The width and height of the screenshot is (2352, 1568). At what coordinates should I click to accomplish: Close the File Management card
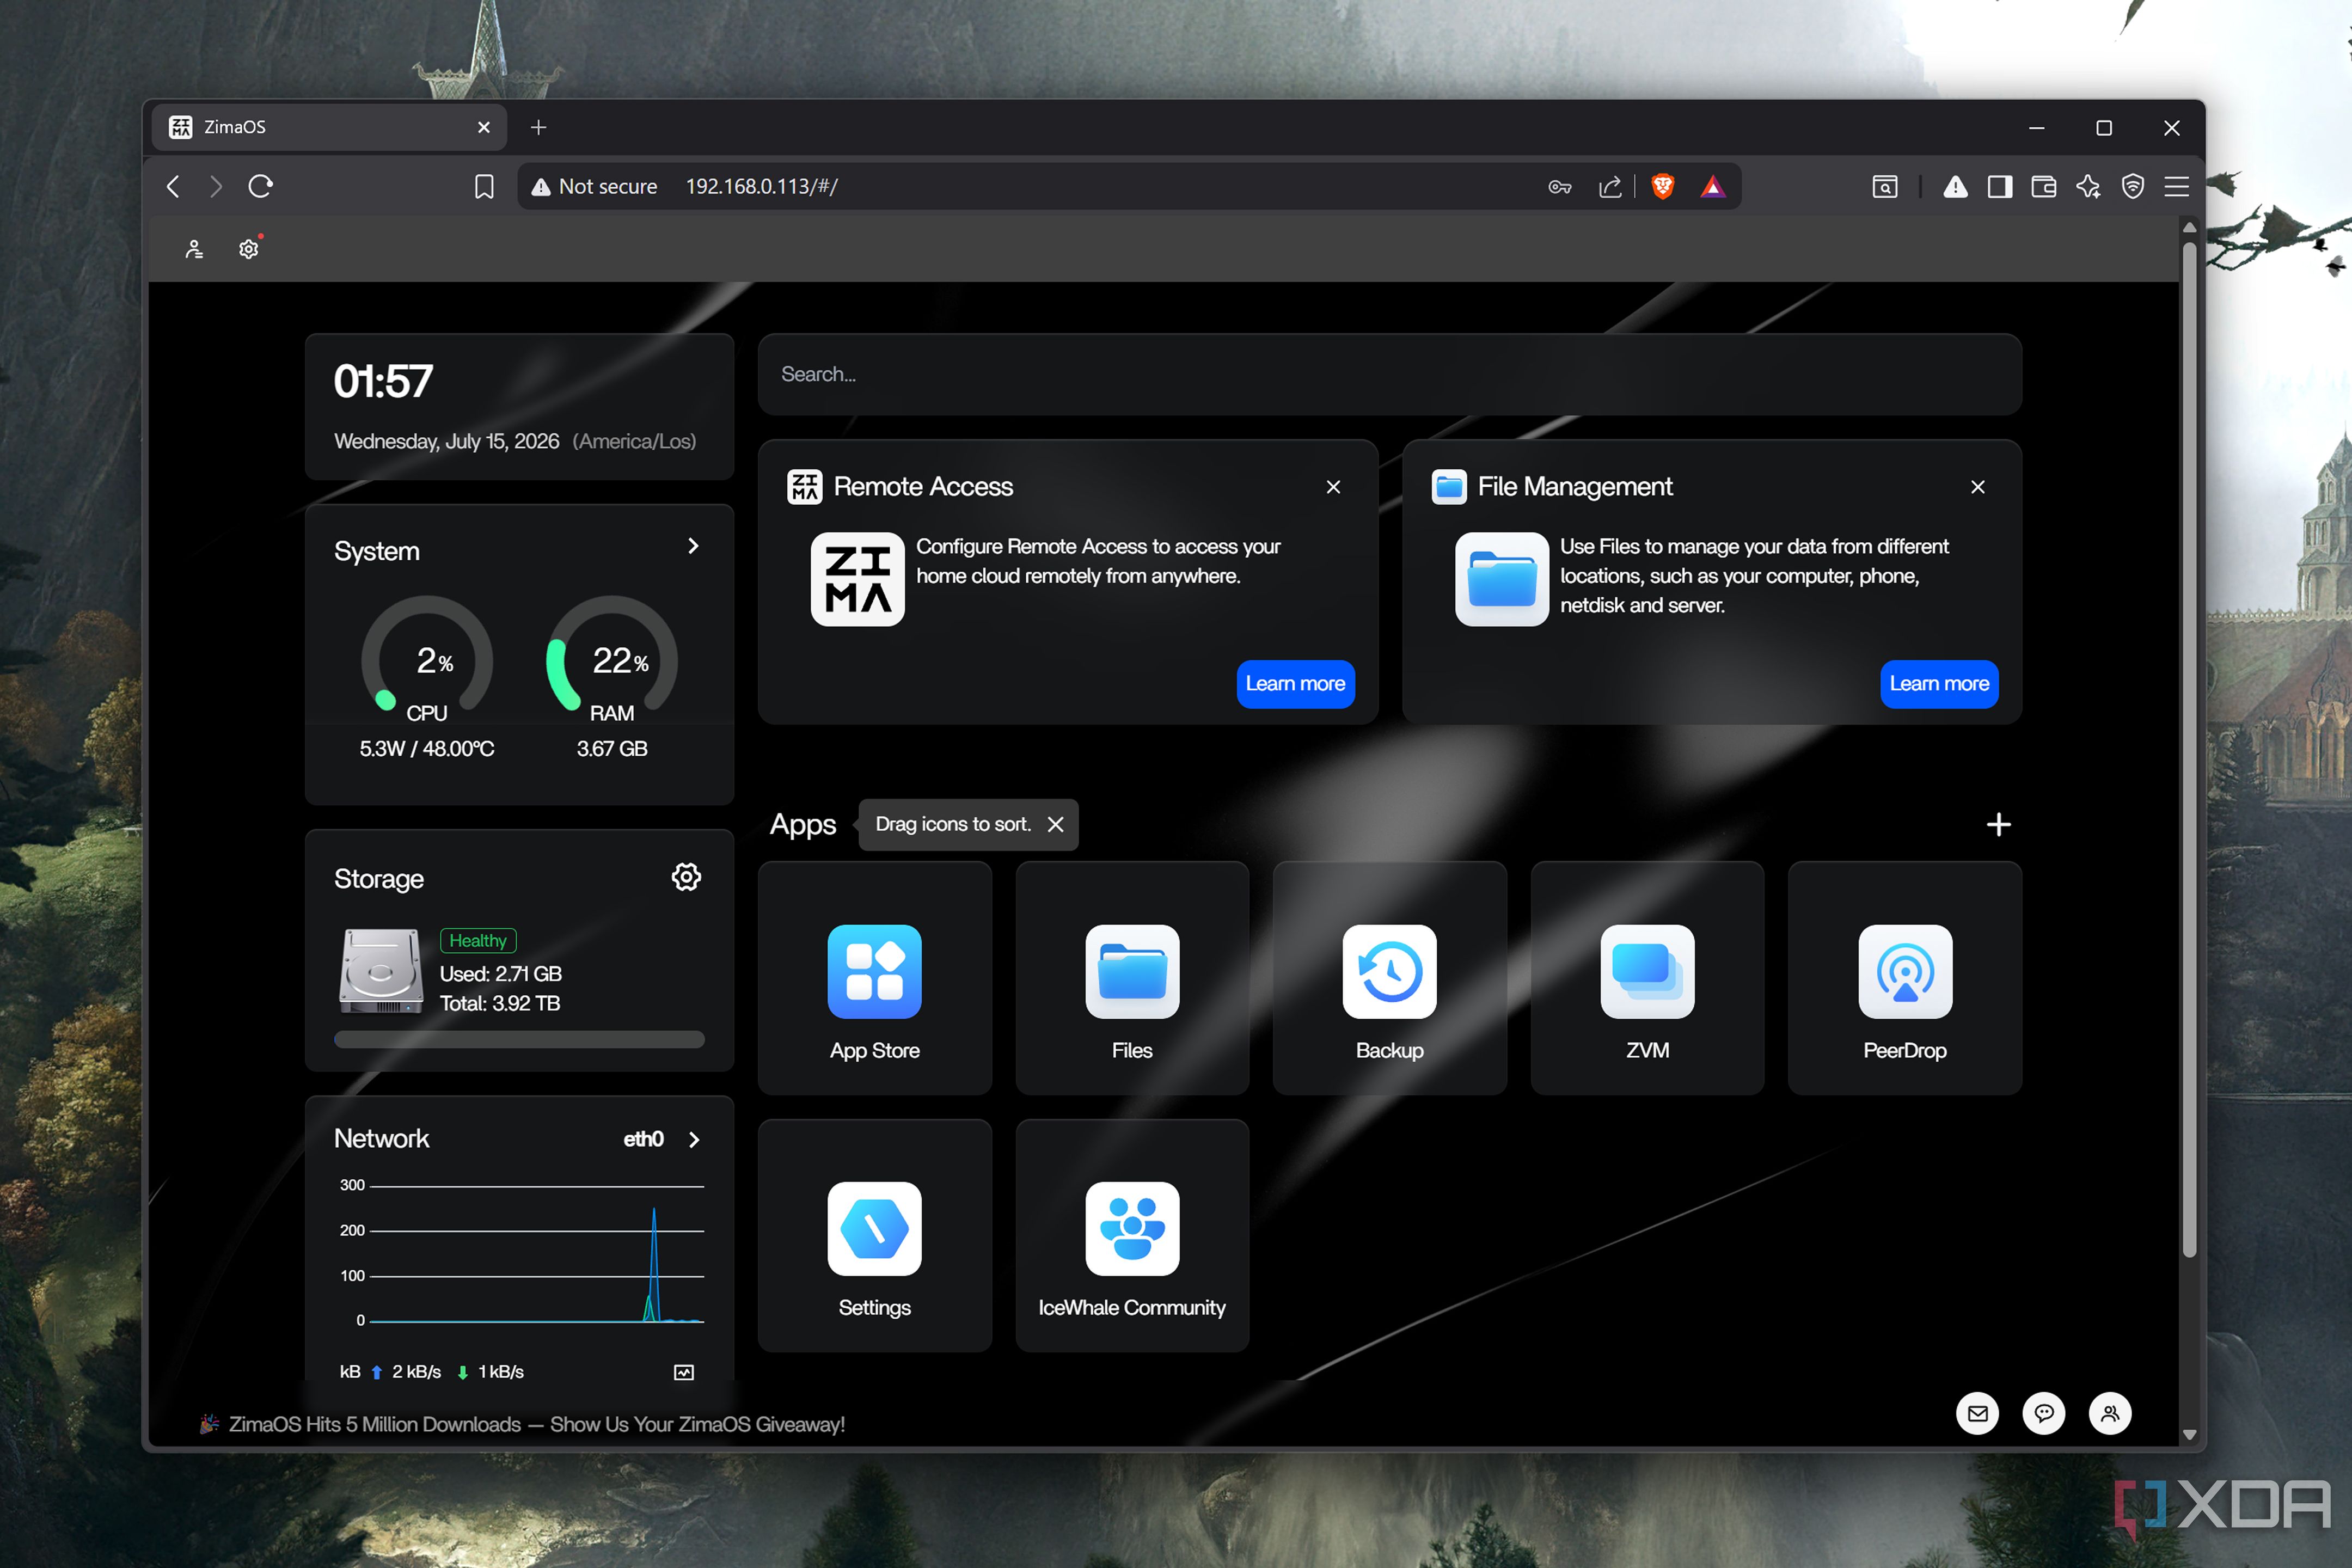[1977, 486]
